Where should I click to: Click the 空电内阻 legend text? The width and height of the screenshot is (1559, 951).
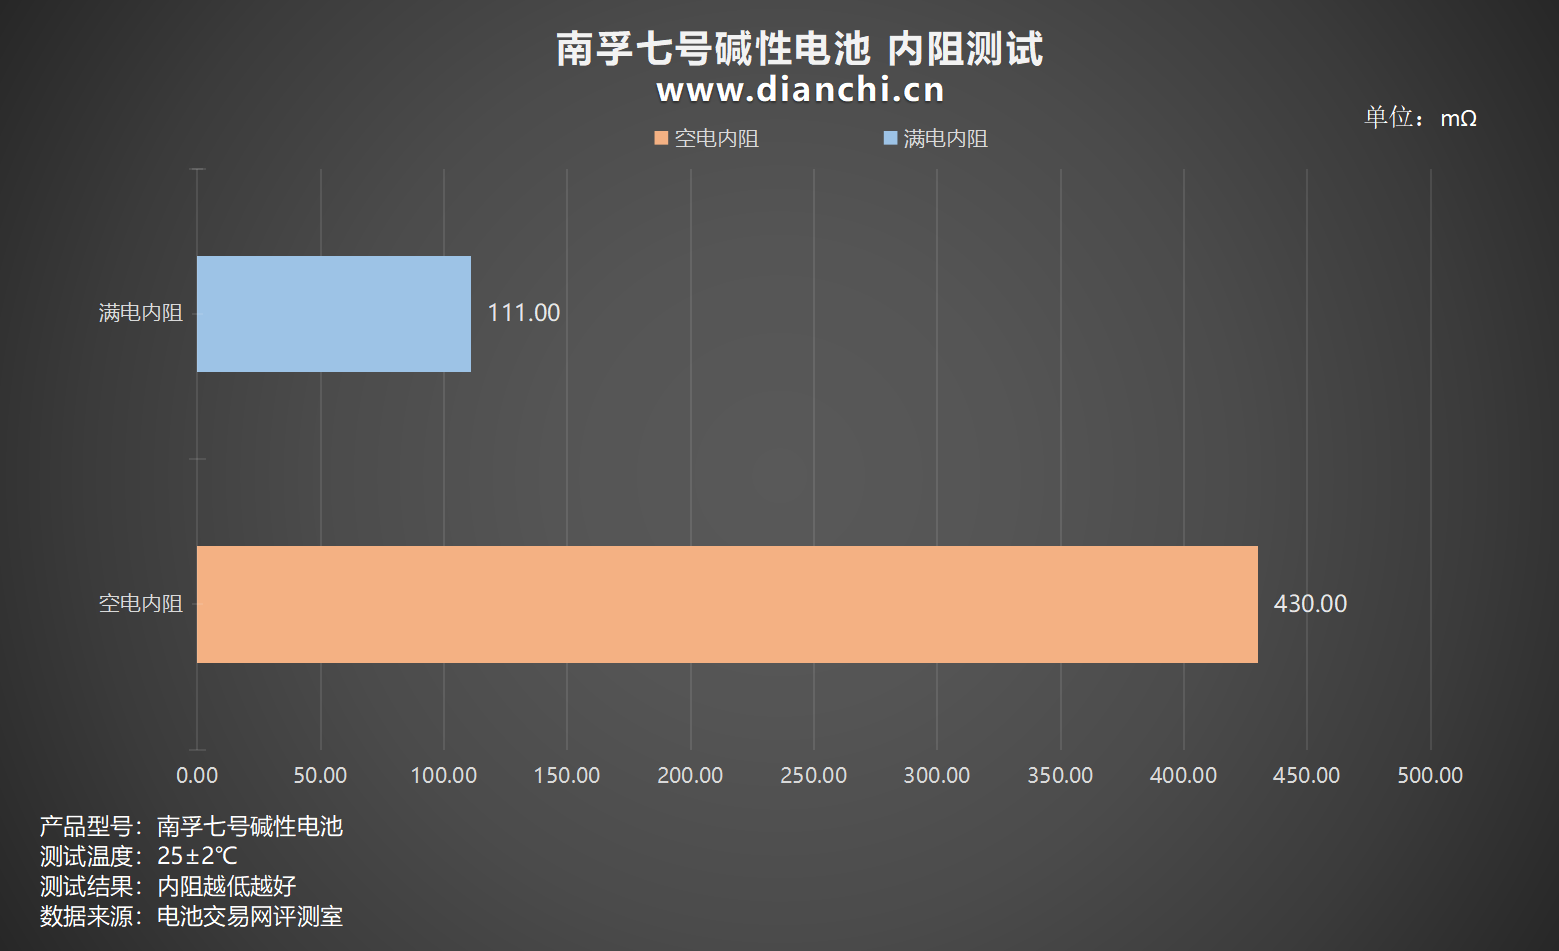point(717,138)
